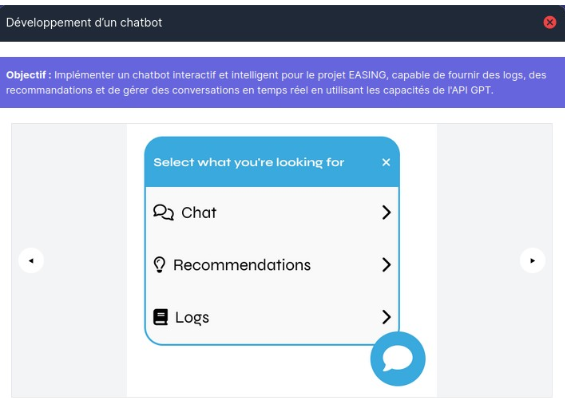The width and height of the screenshot is (565, 398).
Task: Show the previous carousel slide
Action: 31,260
